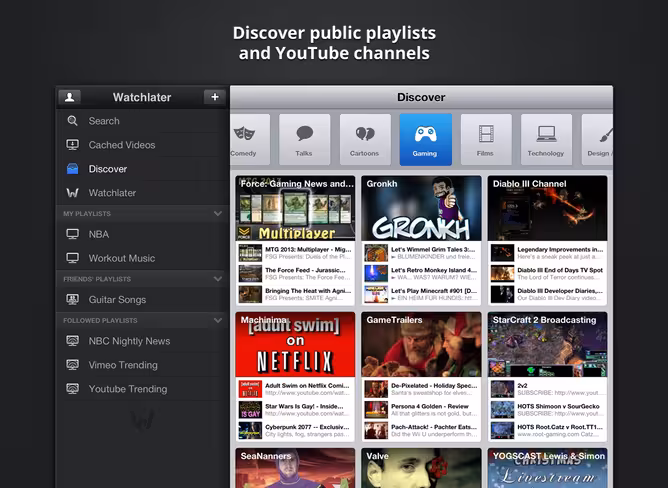Select the Films filmstrip category

coord(486,139)
